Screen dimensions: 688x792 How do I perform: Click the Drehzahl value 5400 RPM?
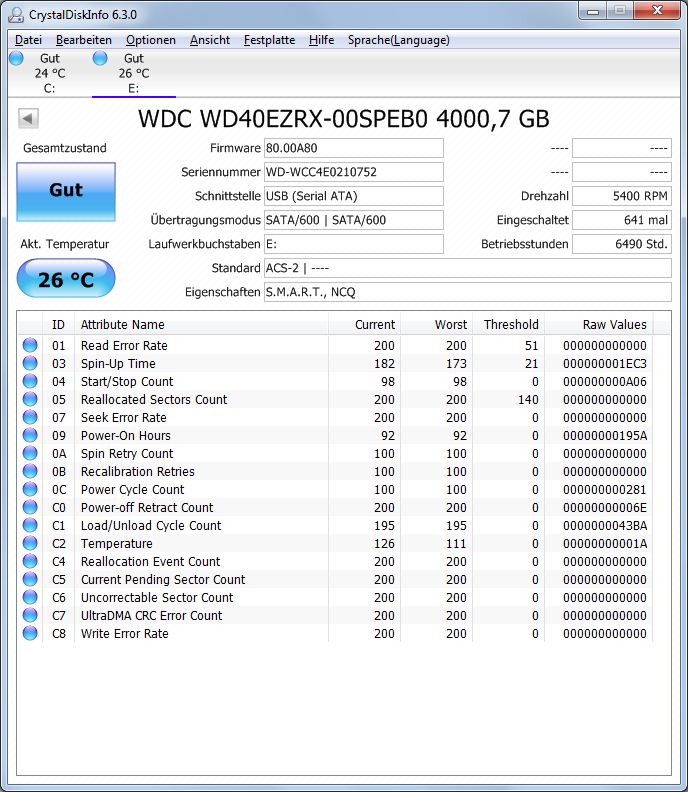622,196
